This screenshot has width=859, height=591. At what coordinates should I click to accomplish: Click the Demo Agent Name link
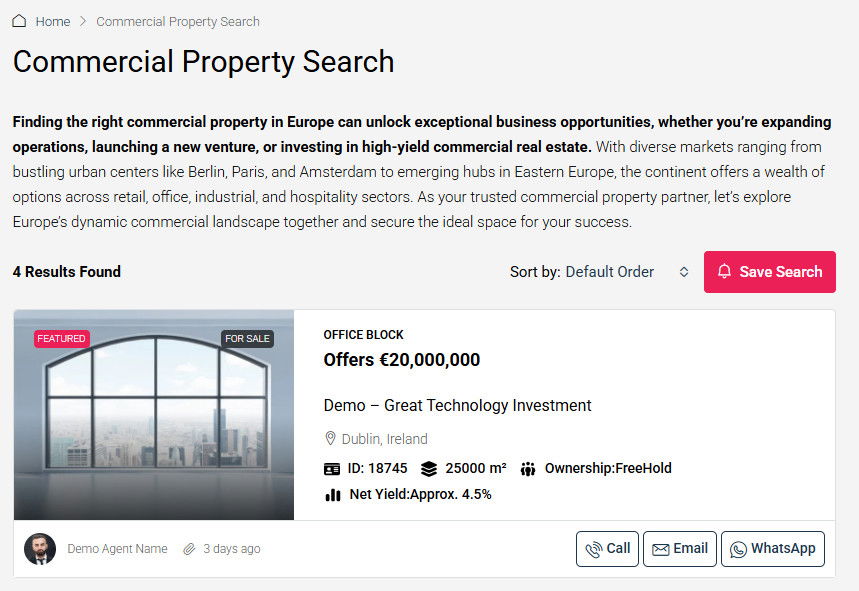click(117, 549)
